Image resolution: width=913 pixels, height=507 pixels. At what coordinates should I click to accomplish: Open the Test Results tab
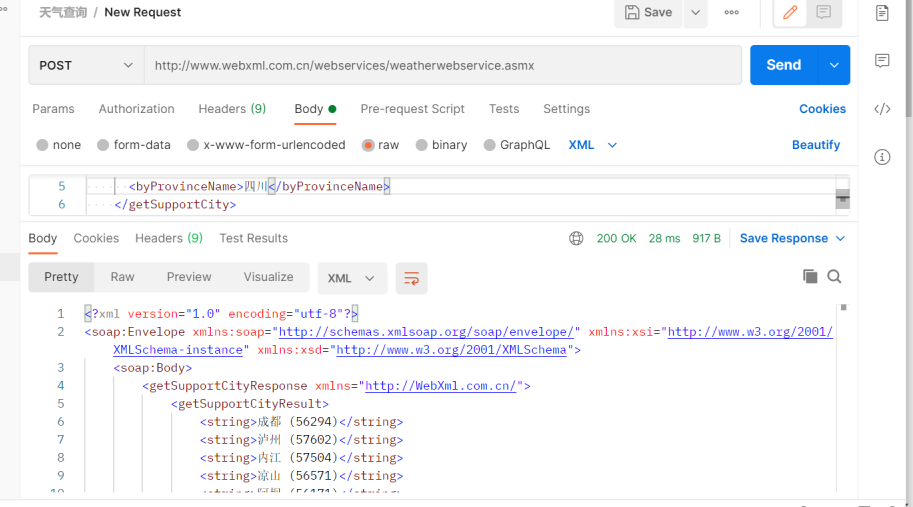coord(253,238)
